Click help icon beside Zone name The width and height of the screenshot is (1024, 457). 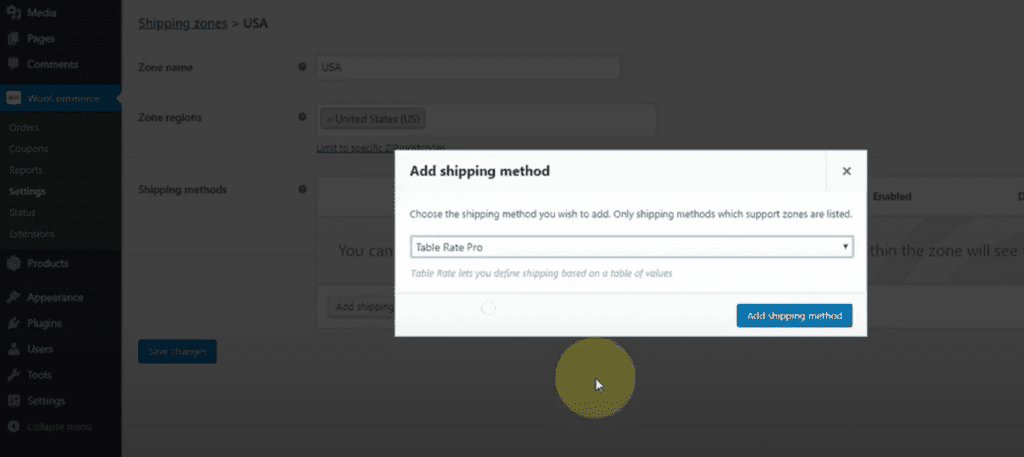302,67
